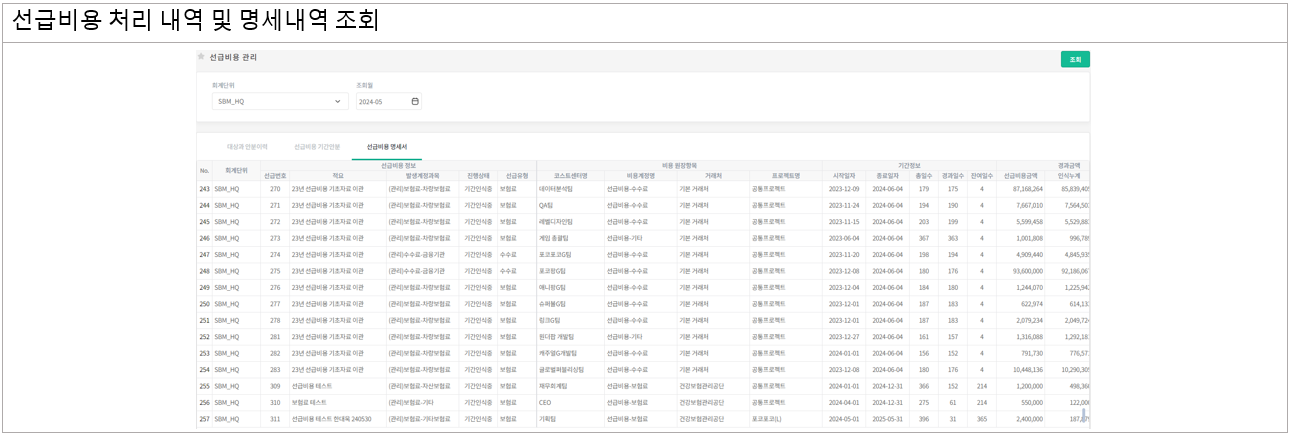The width and height of the screenshot is (1290, 436).
Task: Click the 발생계정과목 column header
Action: 422,176
